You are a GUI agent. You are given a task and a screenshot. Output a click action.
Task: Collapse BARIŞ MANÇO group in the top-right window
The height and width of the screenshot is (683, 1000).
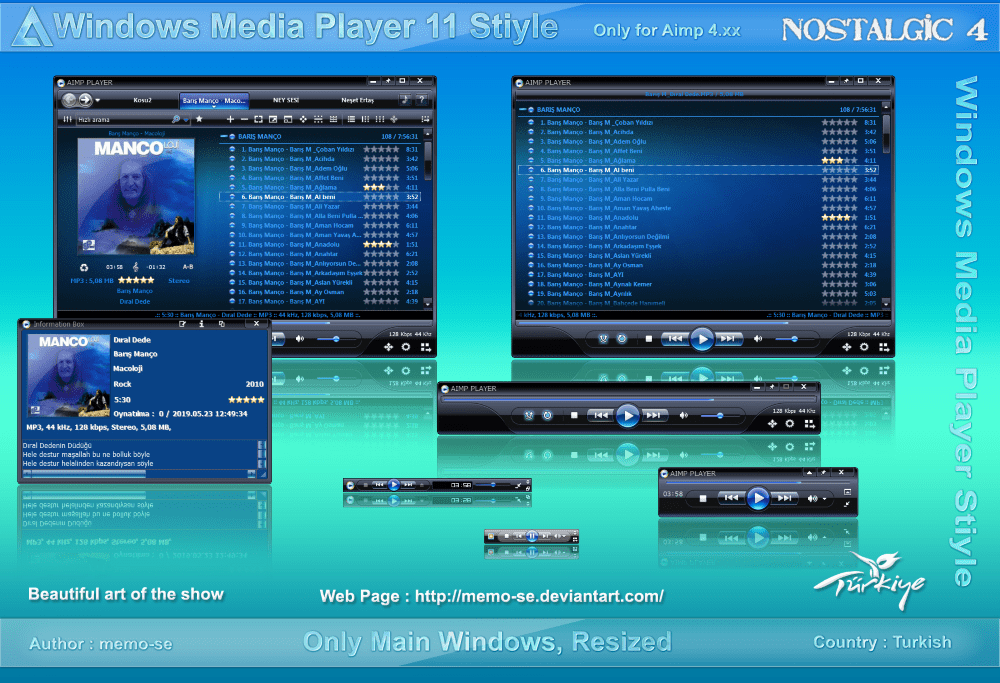pyautogui.click(x=522, y=110)
